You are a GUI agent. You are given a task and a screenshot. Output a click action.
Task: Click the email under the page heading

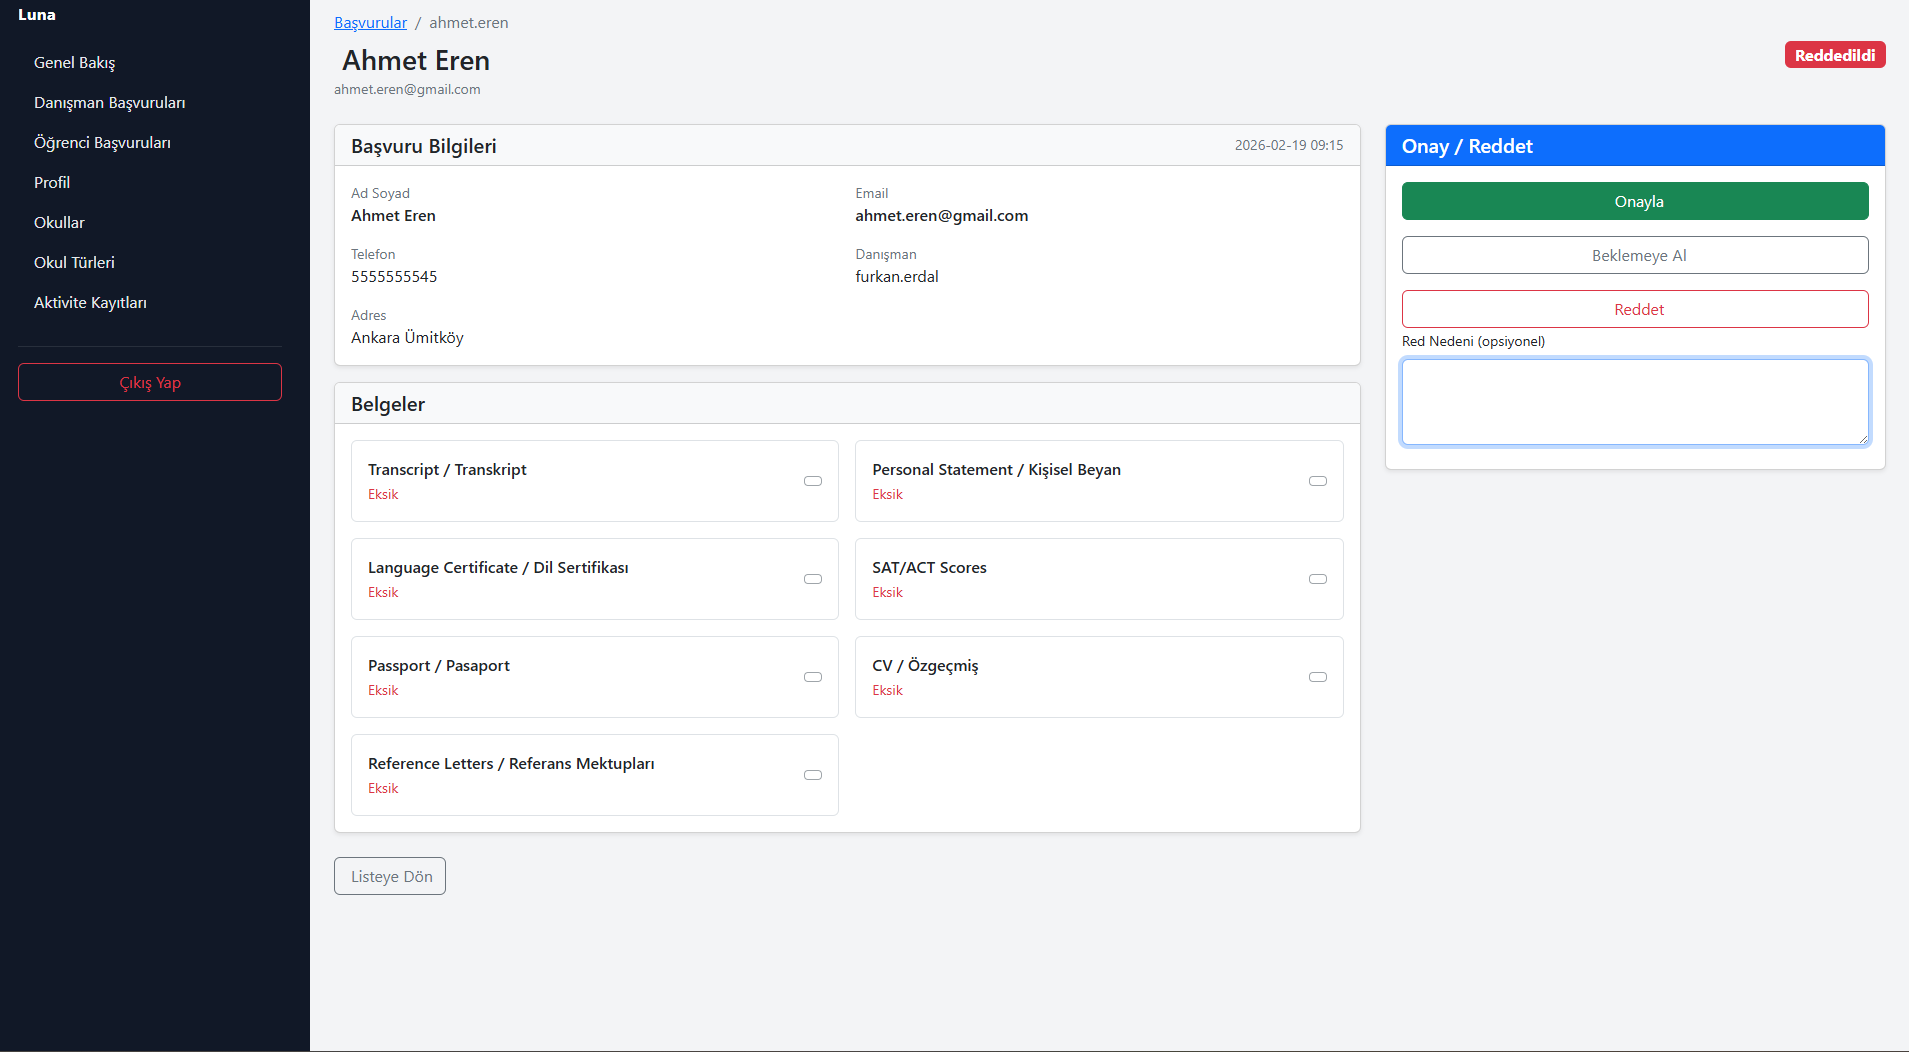407,89
